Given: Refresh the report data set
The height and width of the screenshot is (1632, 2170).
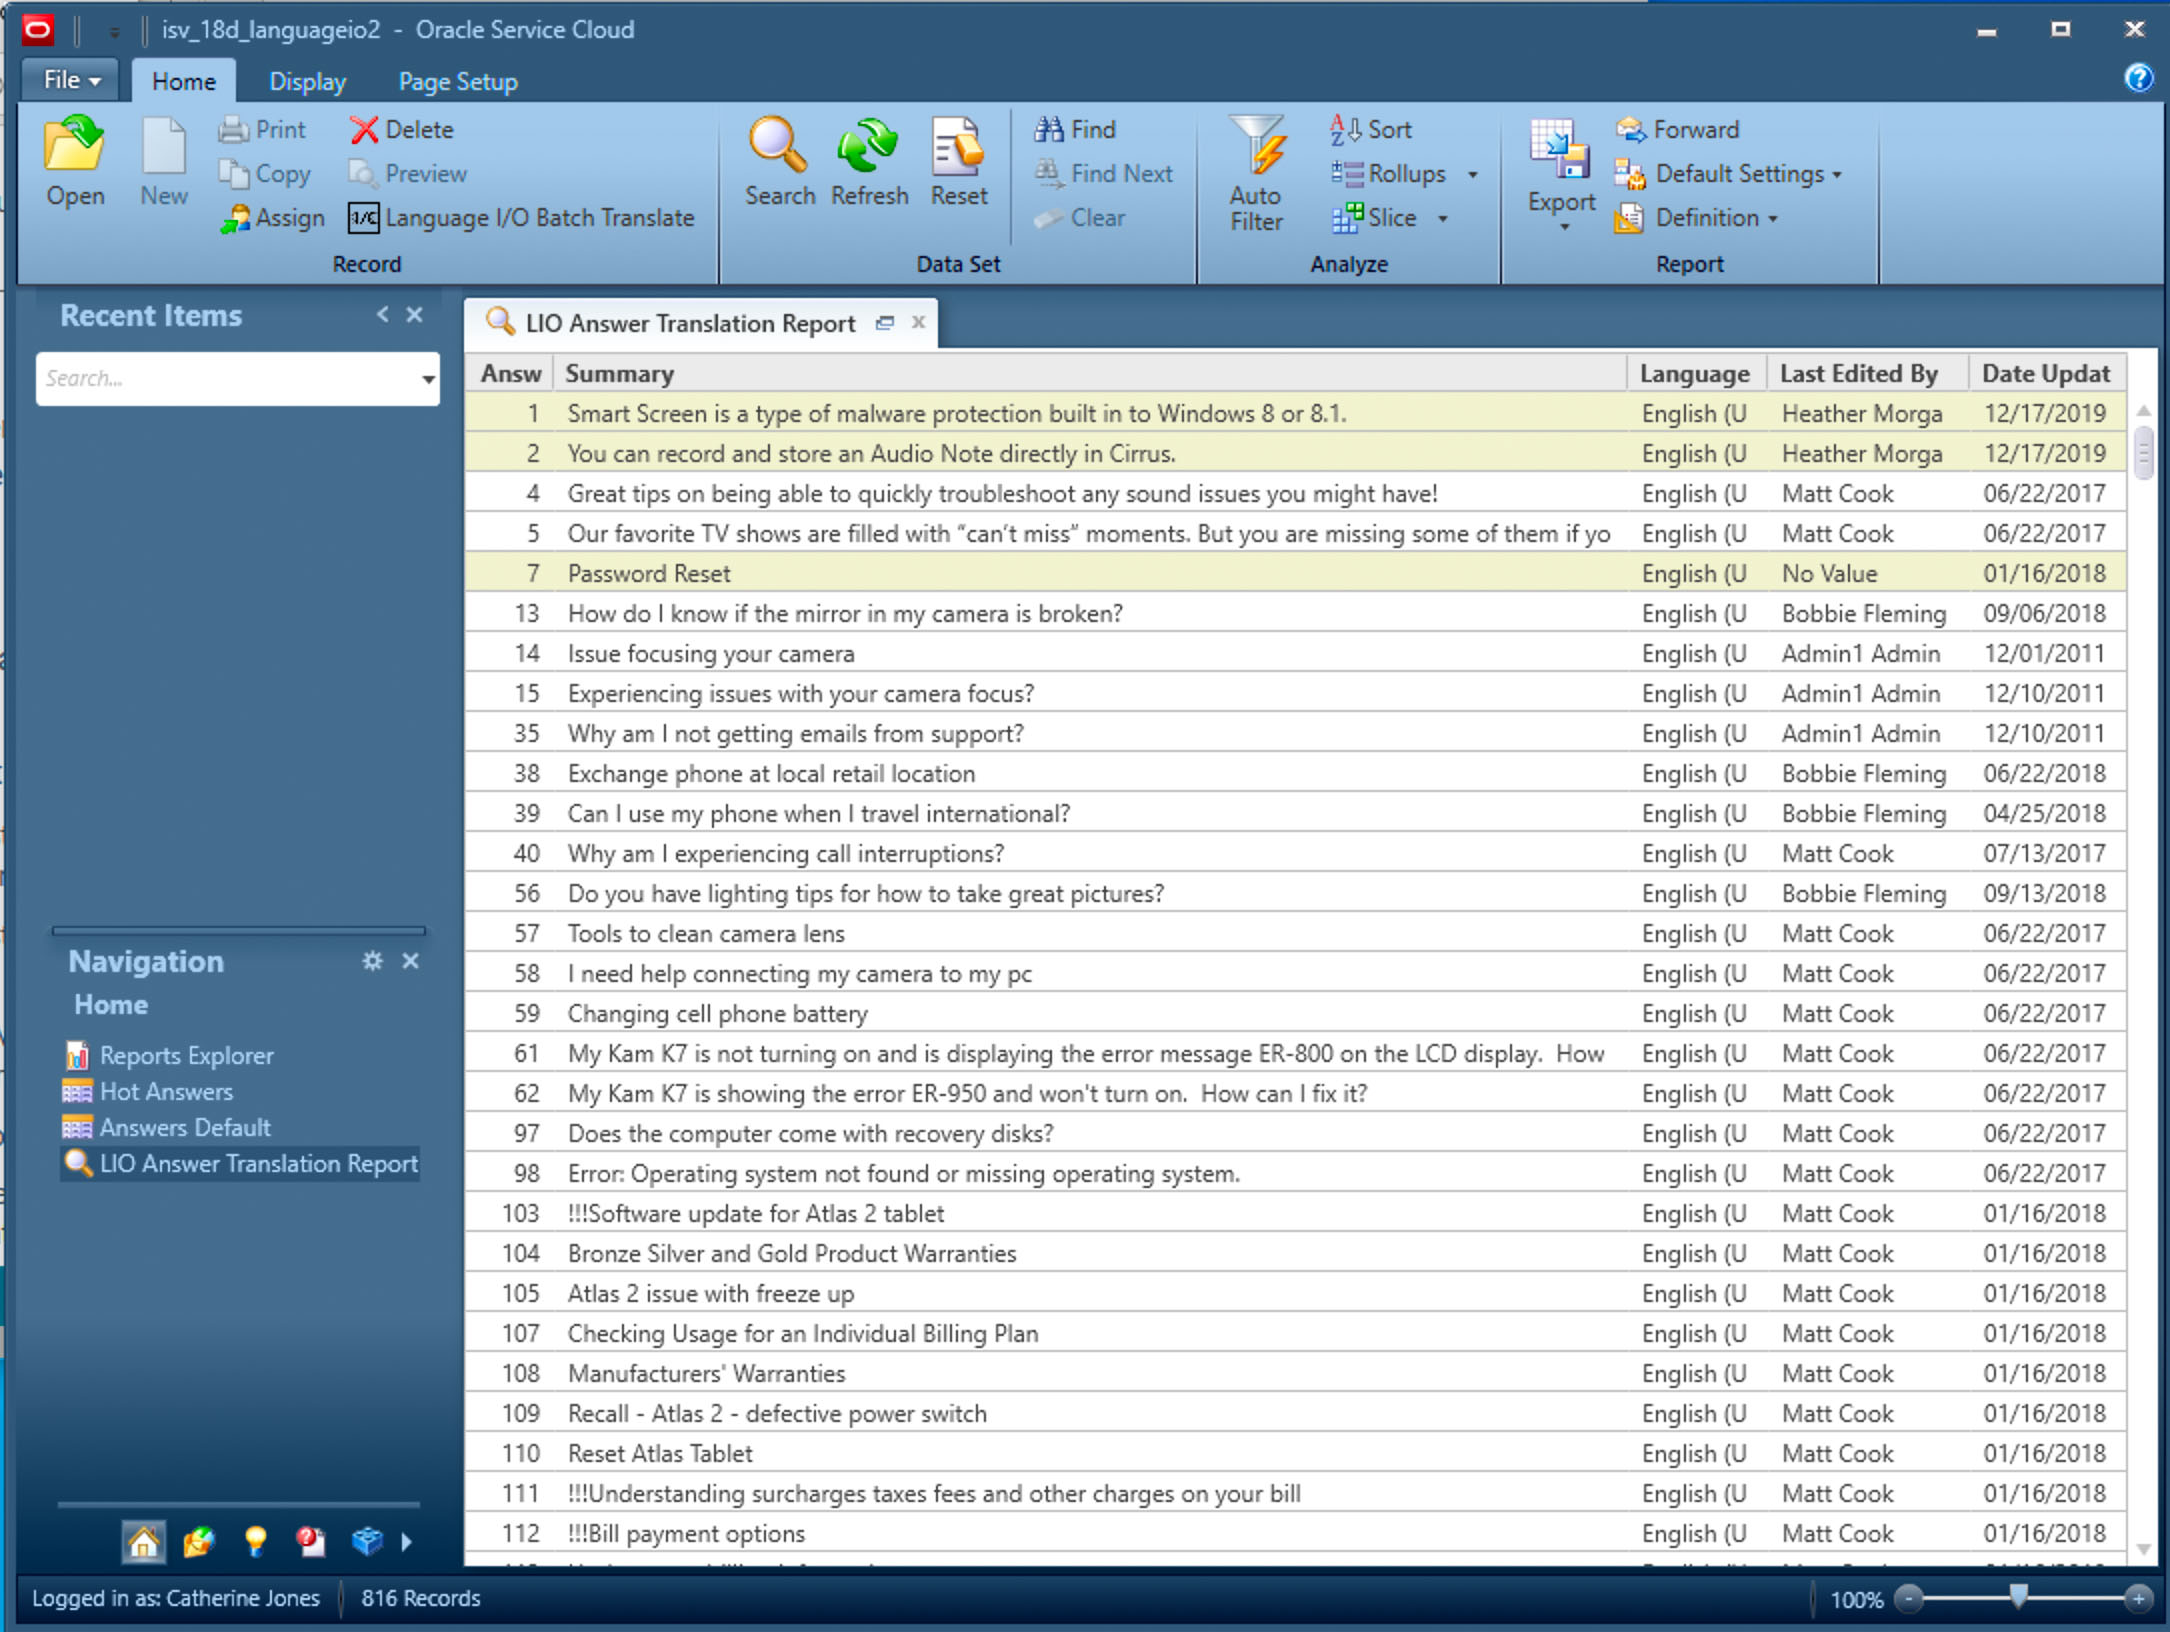Looking at the screenshot, I should (x=869, y=160).
